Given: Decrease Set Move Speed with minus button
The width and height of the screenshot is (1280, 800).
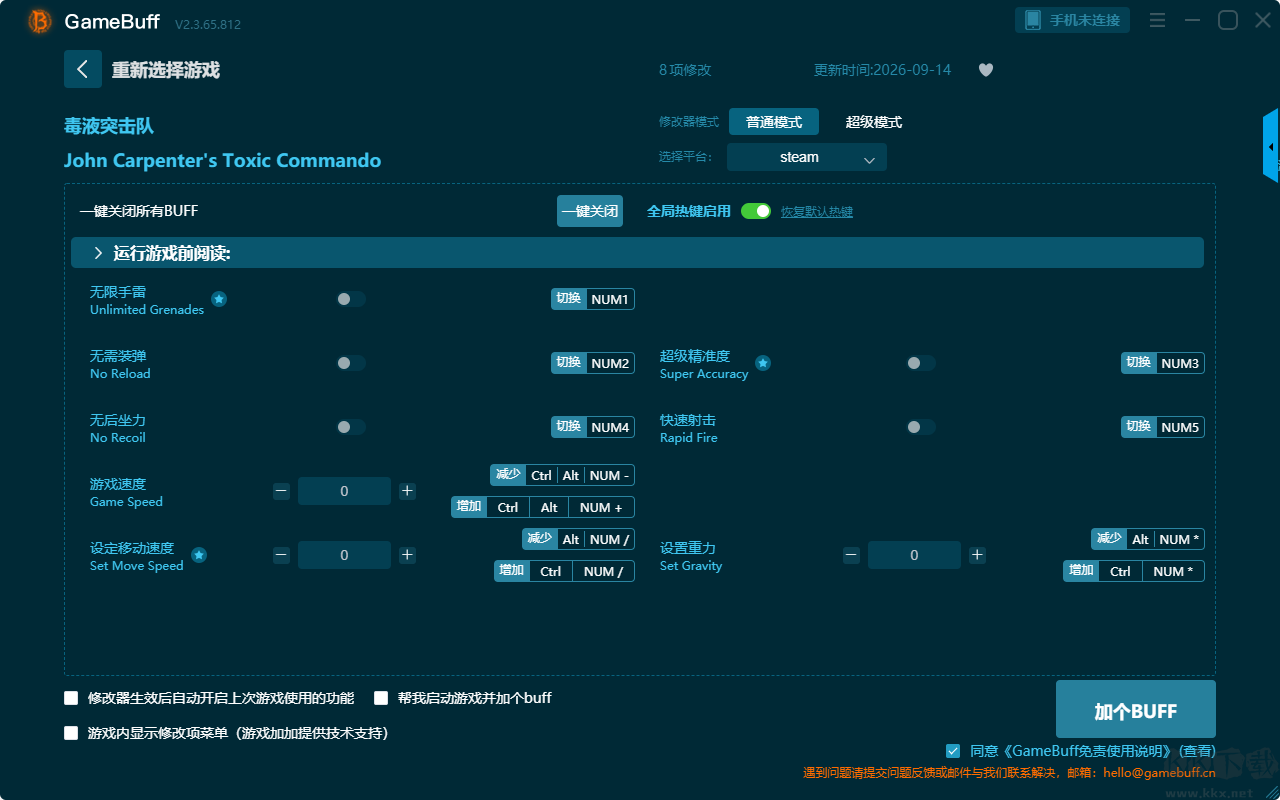Looking at the screenshot, I should click(x=281, y=555).
